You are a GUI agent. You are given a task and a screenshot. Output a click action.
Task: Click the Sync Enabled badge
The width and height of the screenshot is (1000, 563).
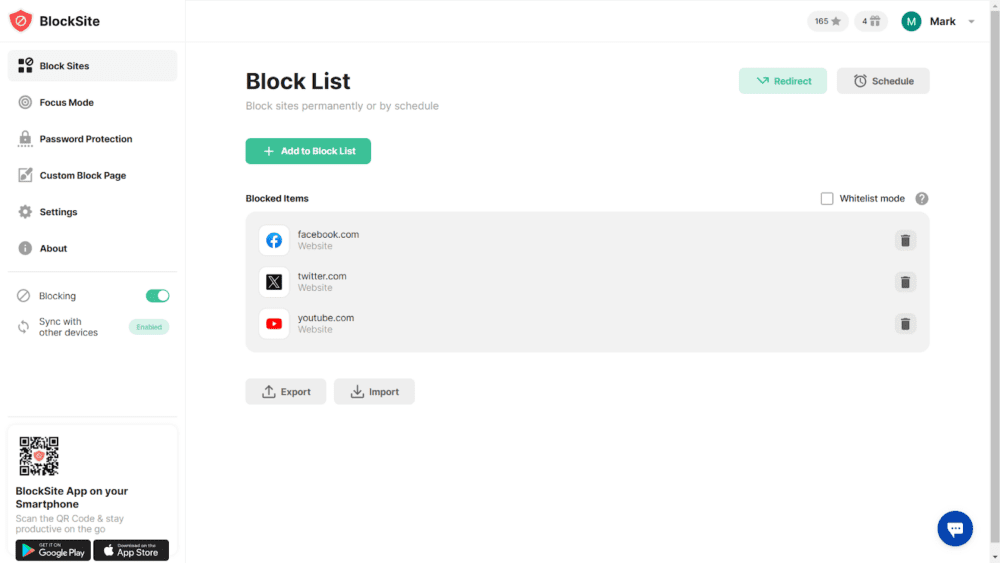(x=149, y=327)
